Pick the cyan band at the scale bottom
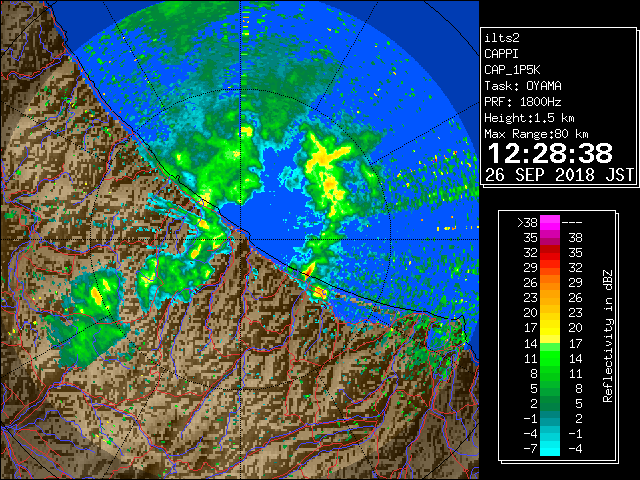The height and width of the screenshot is (480, 640). click(550, 449)
